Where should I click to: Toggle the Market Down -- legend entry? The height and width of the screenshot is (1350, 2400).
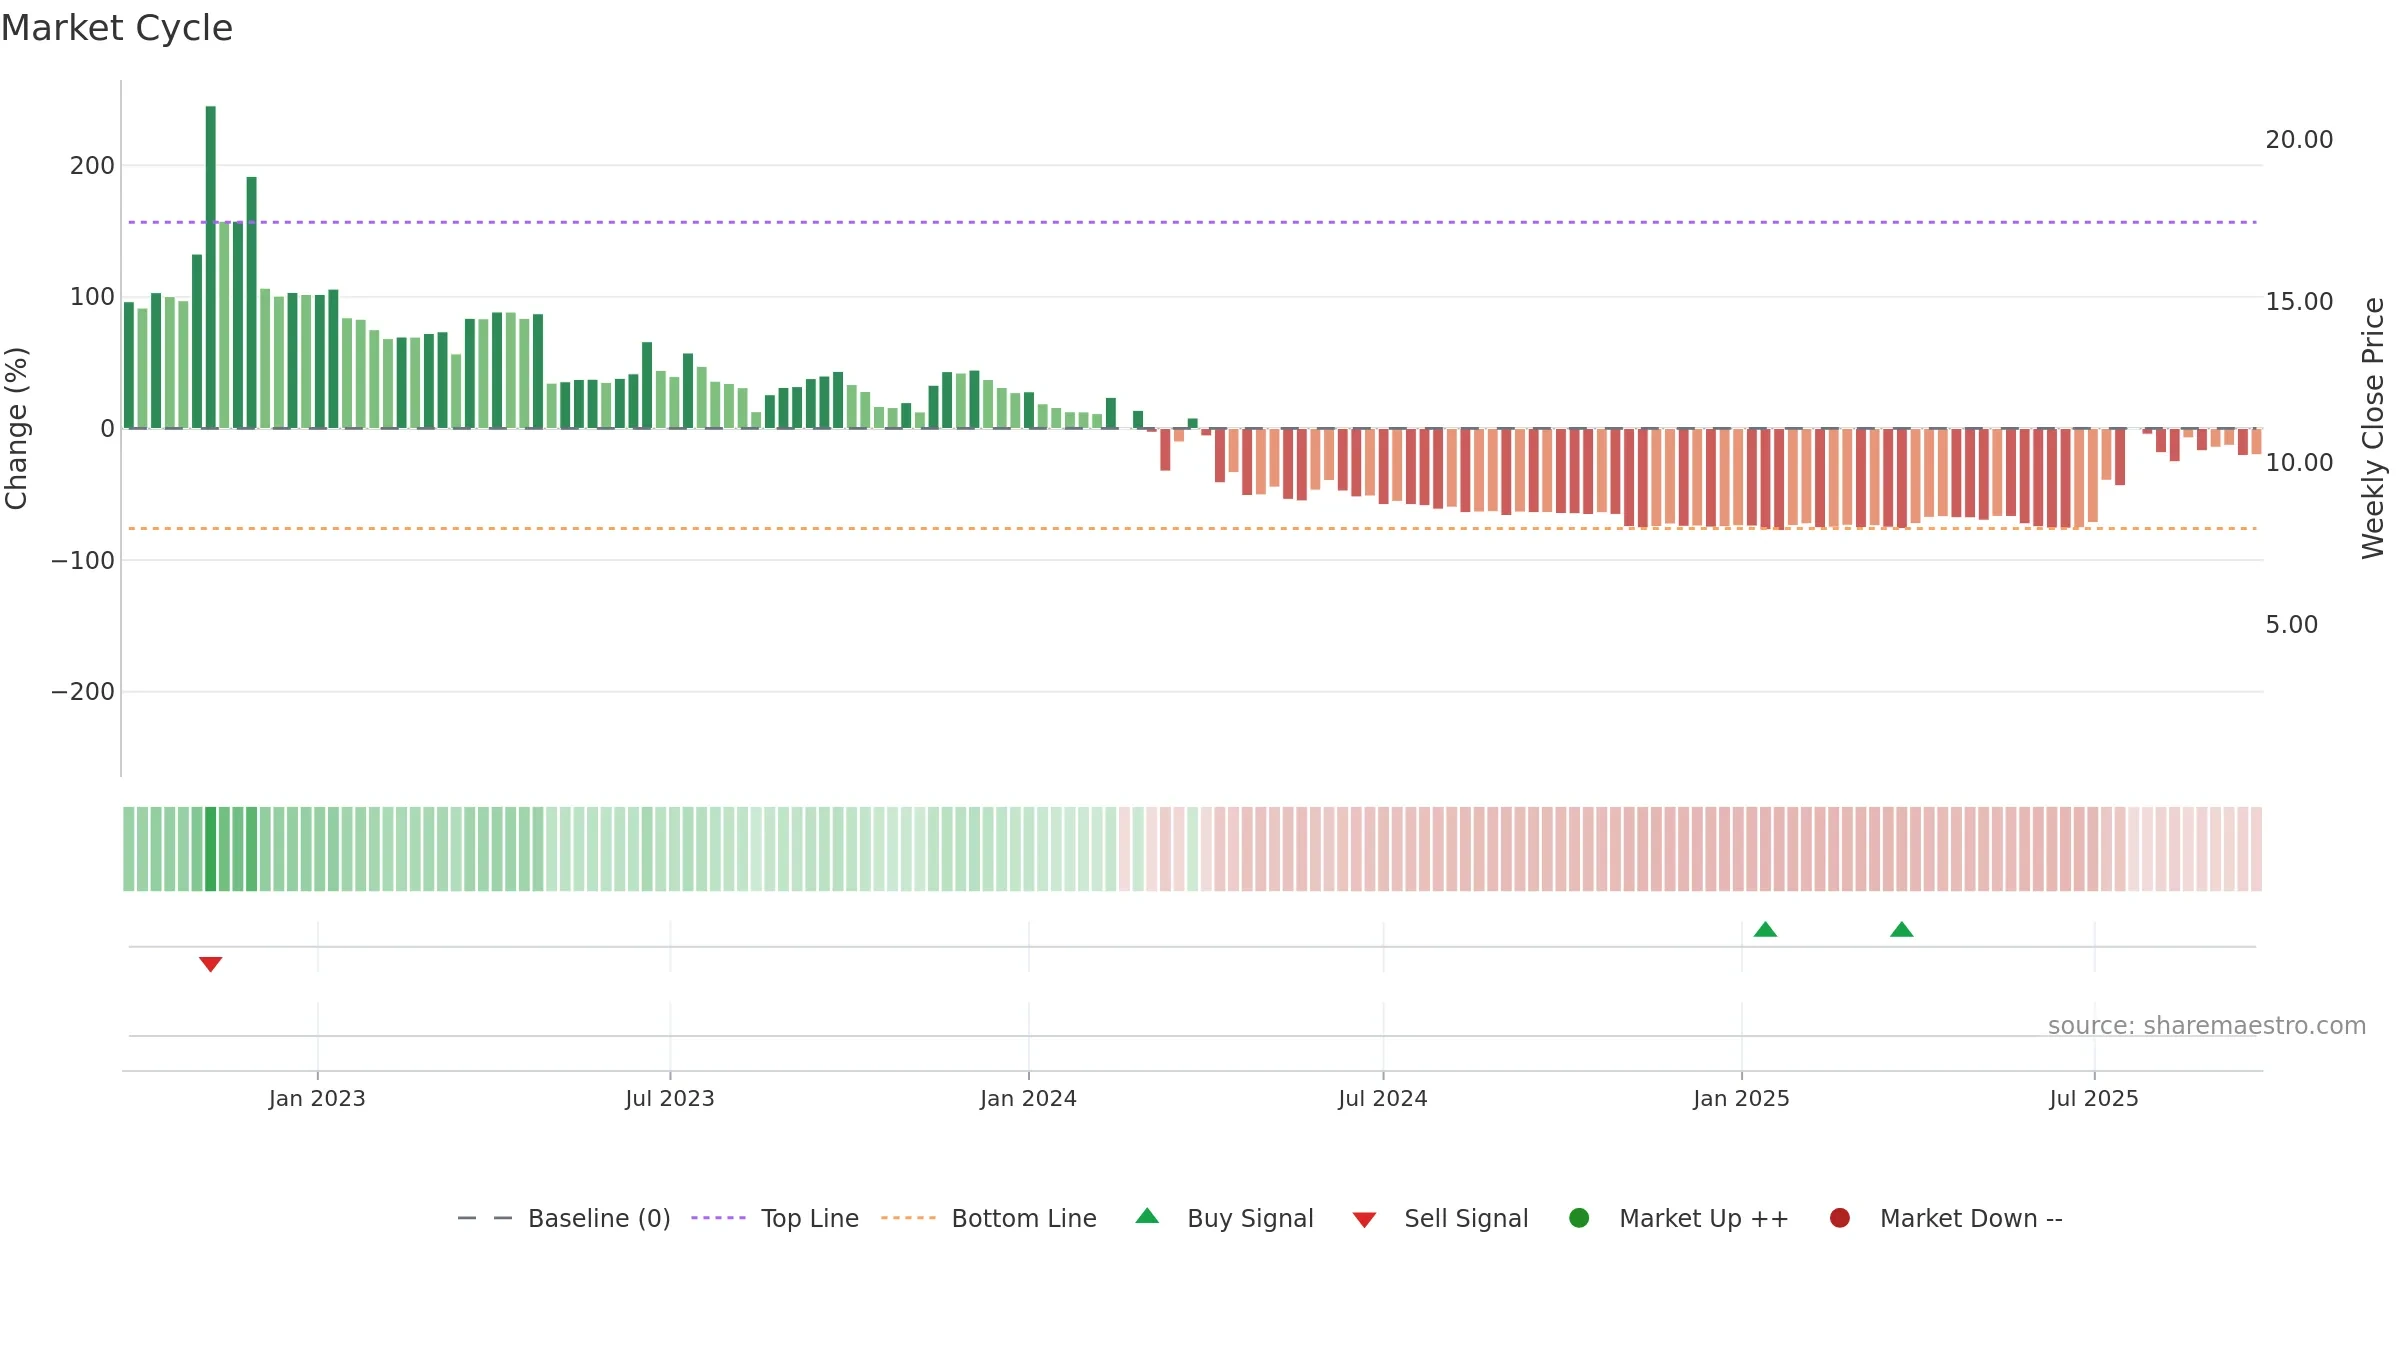point(1946,1218)
